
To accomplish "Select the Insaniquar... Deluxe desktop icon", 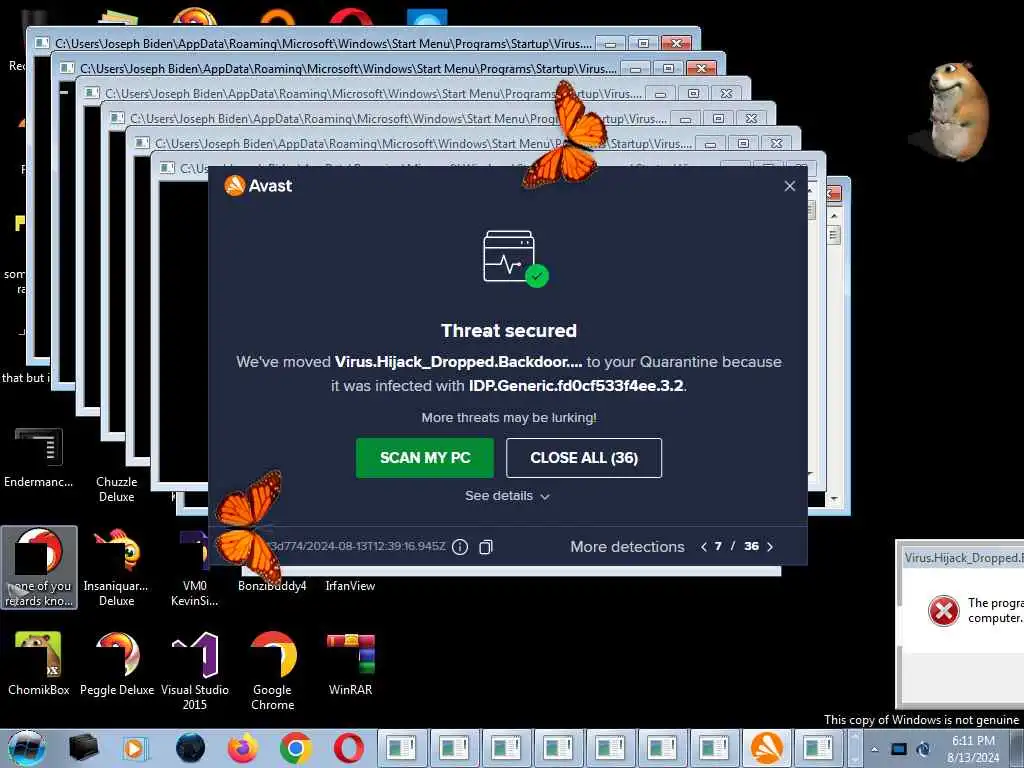I will tap(116, 568).
